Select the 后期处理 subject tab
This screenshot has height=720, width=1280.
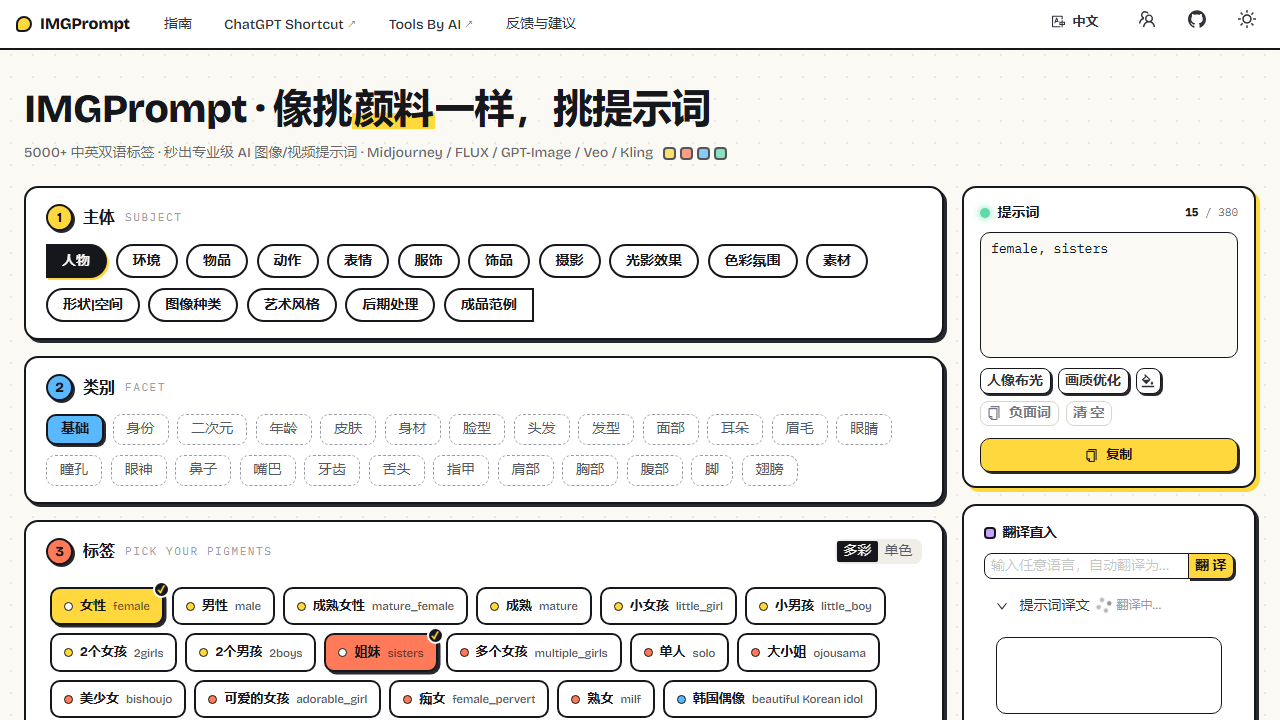(390, 305)
